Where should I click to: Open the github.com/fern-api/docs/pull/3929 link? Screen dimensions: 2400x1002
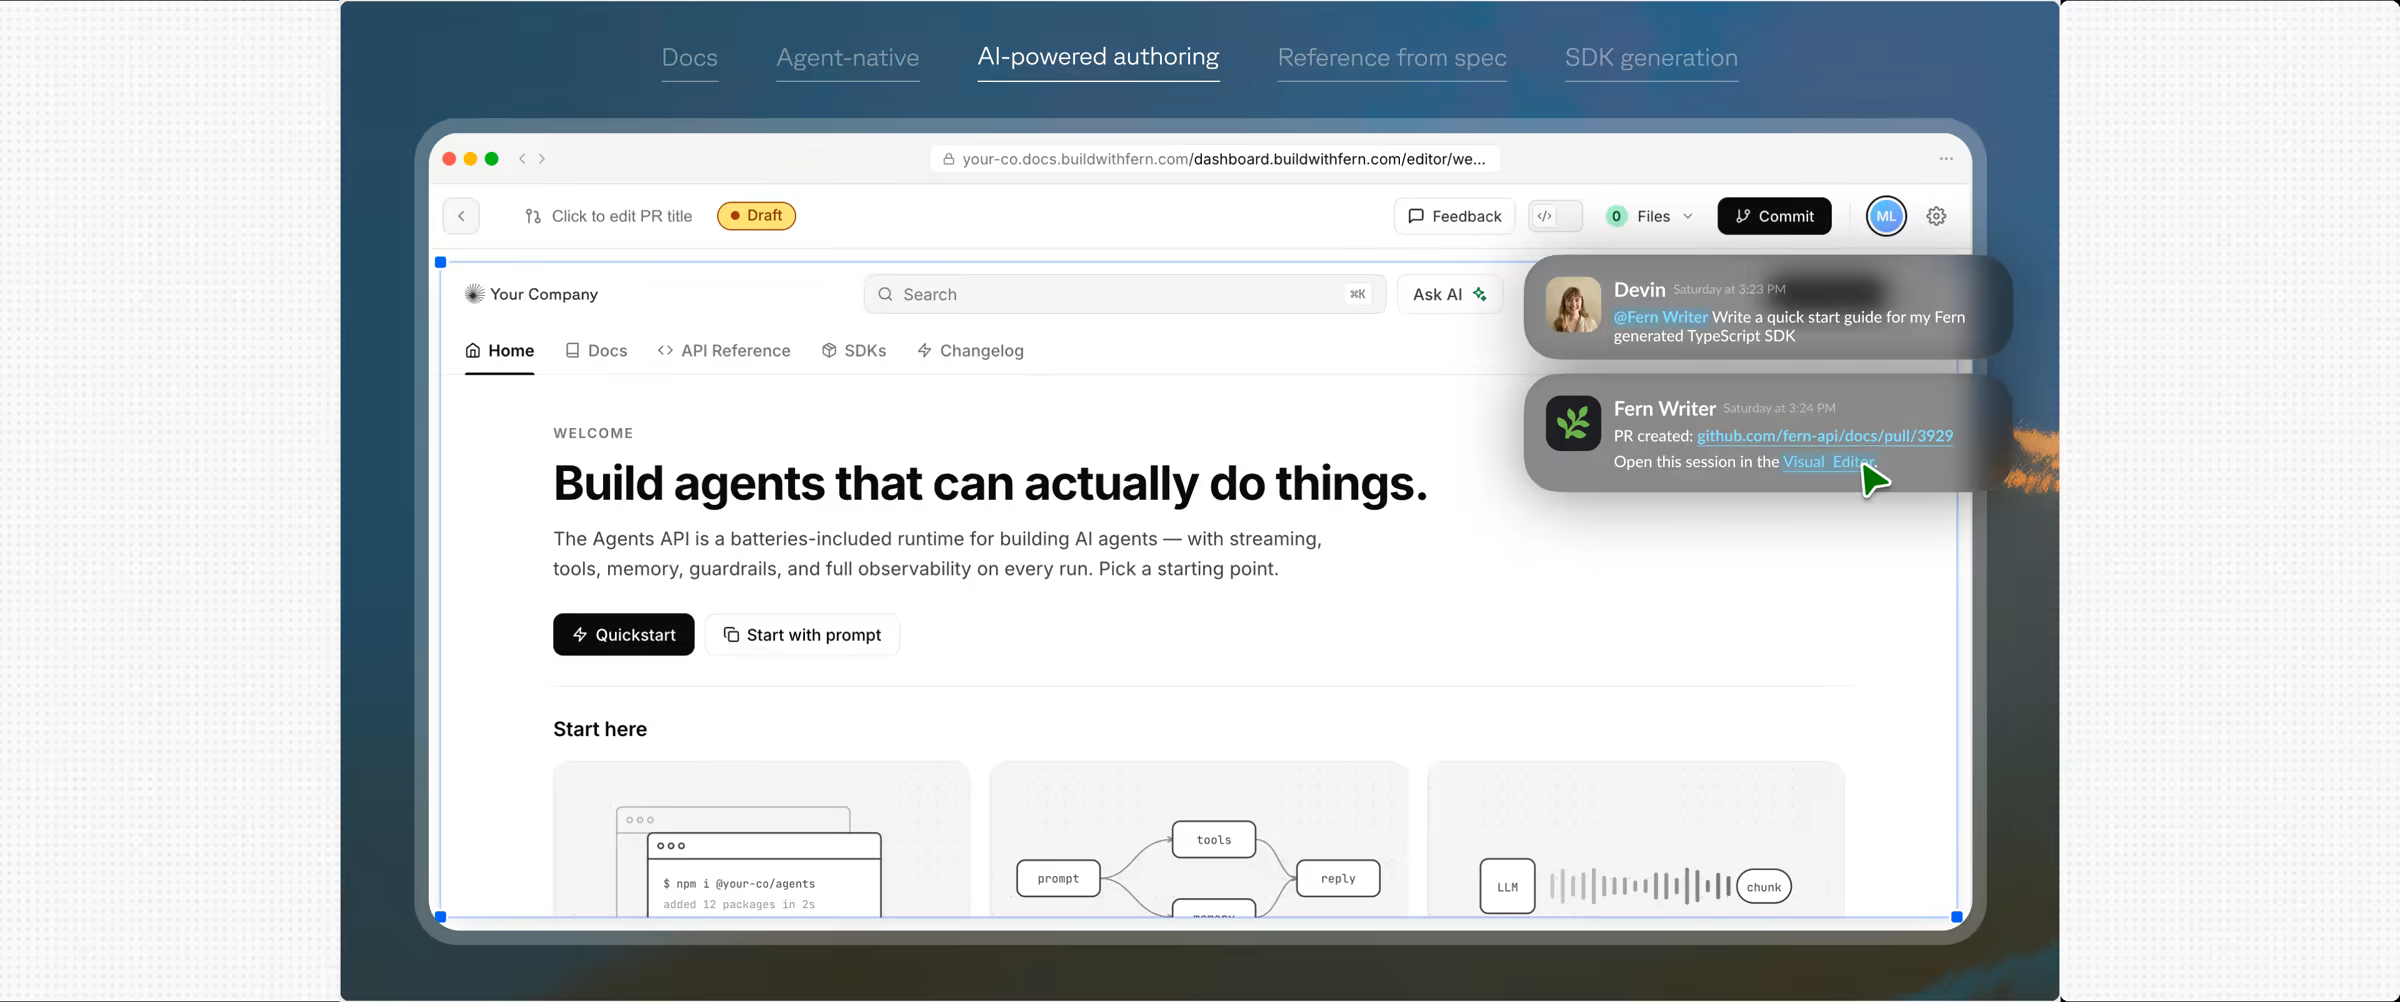[x=1825, y=436]
